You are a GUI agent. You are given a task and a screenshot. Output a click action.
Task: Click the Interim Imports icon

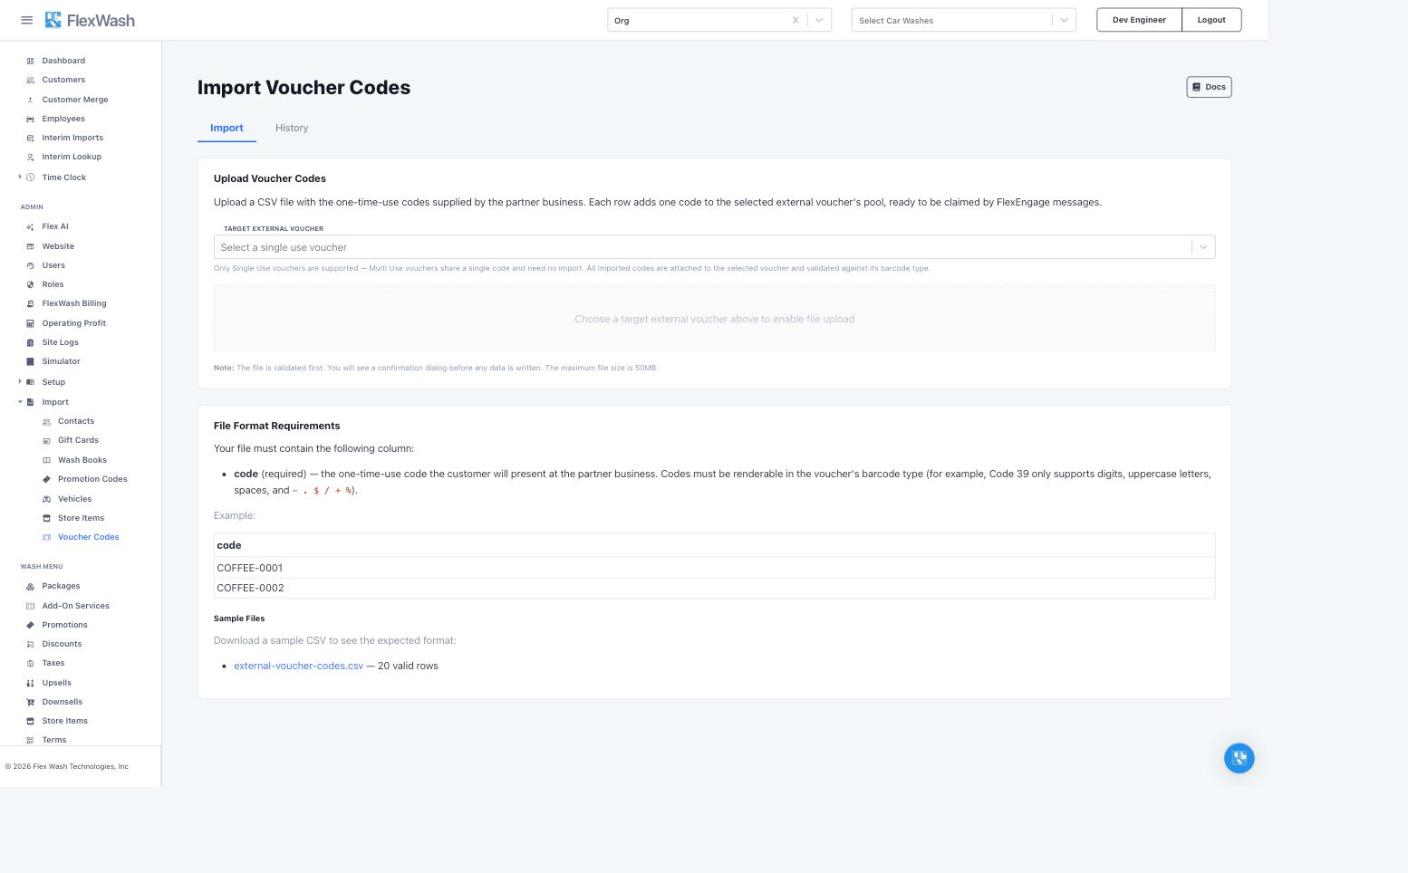(30, 138)
